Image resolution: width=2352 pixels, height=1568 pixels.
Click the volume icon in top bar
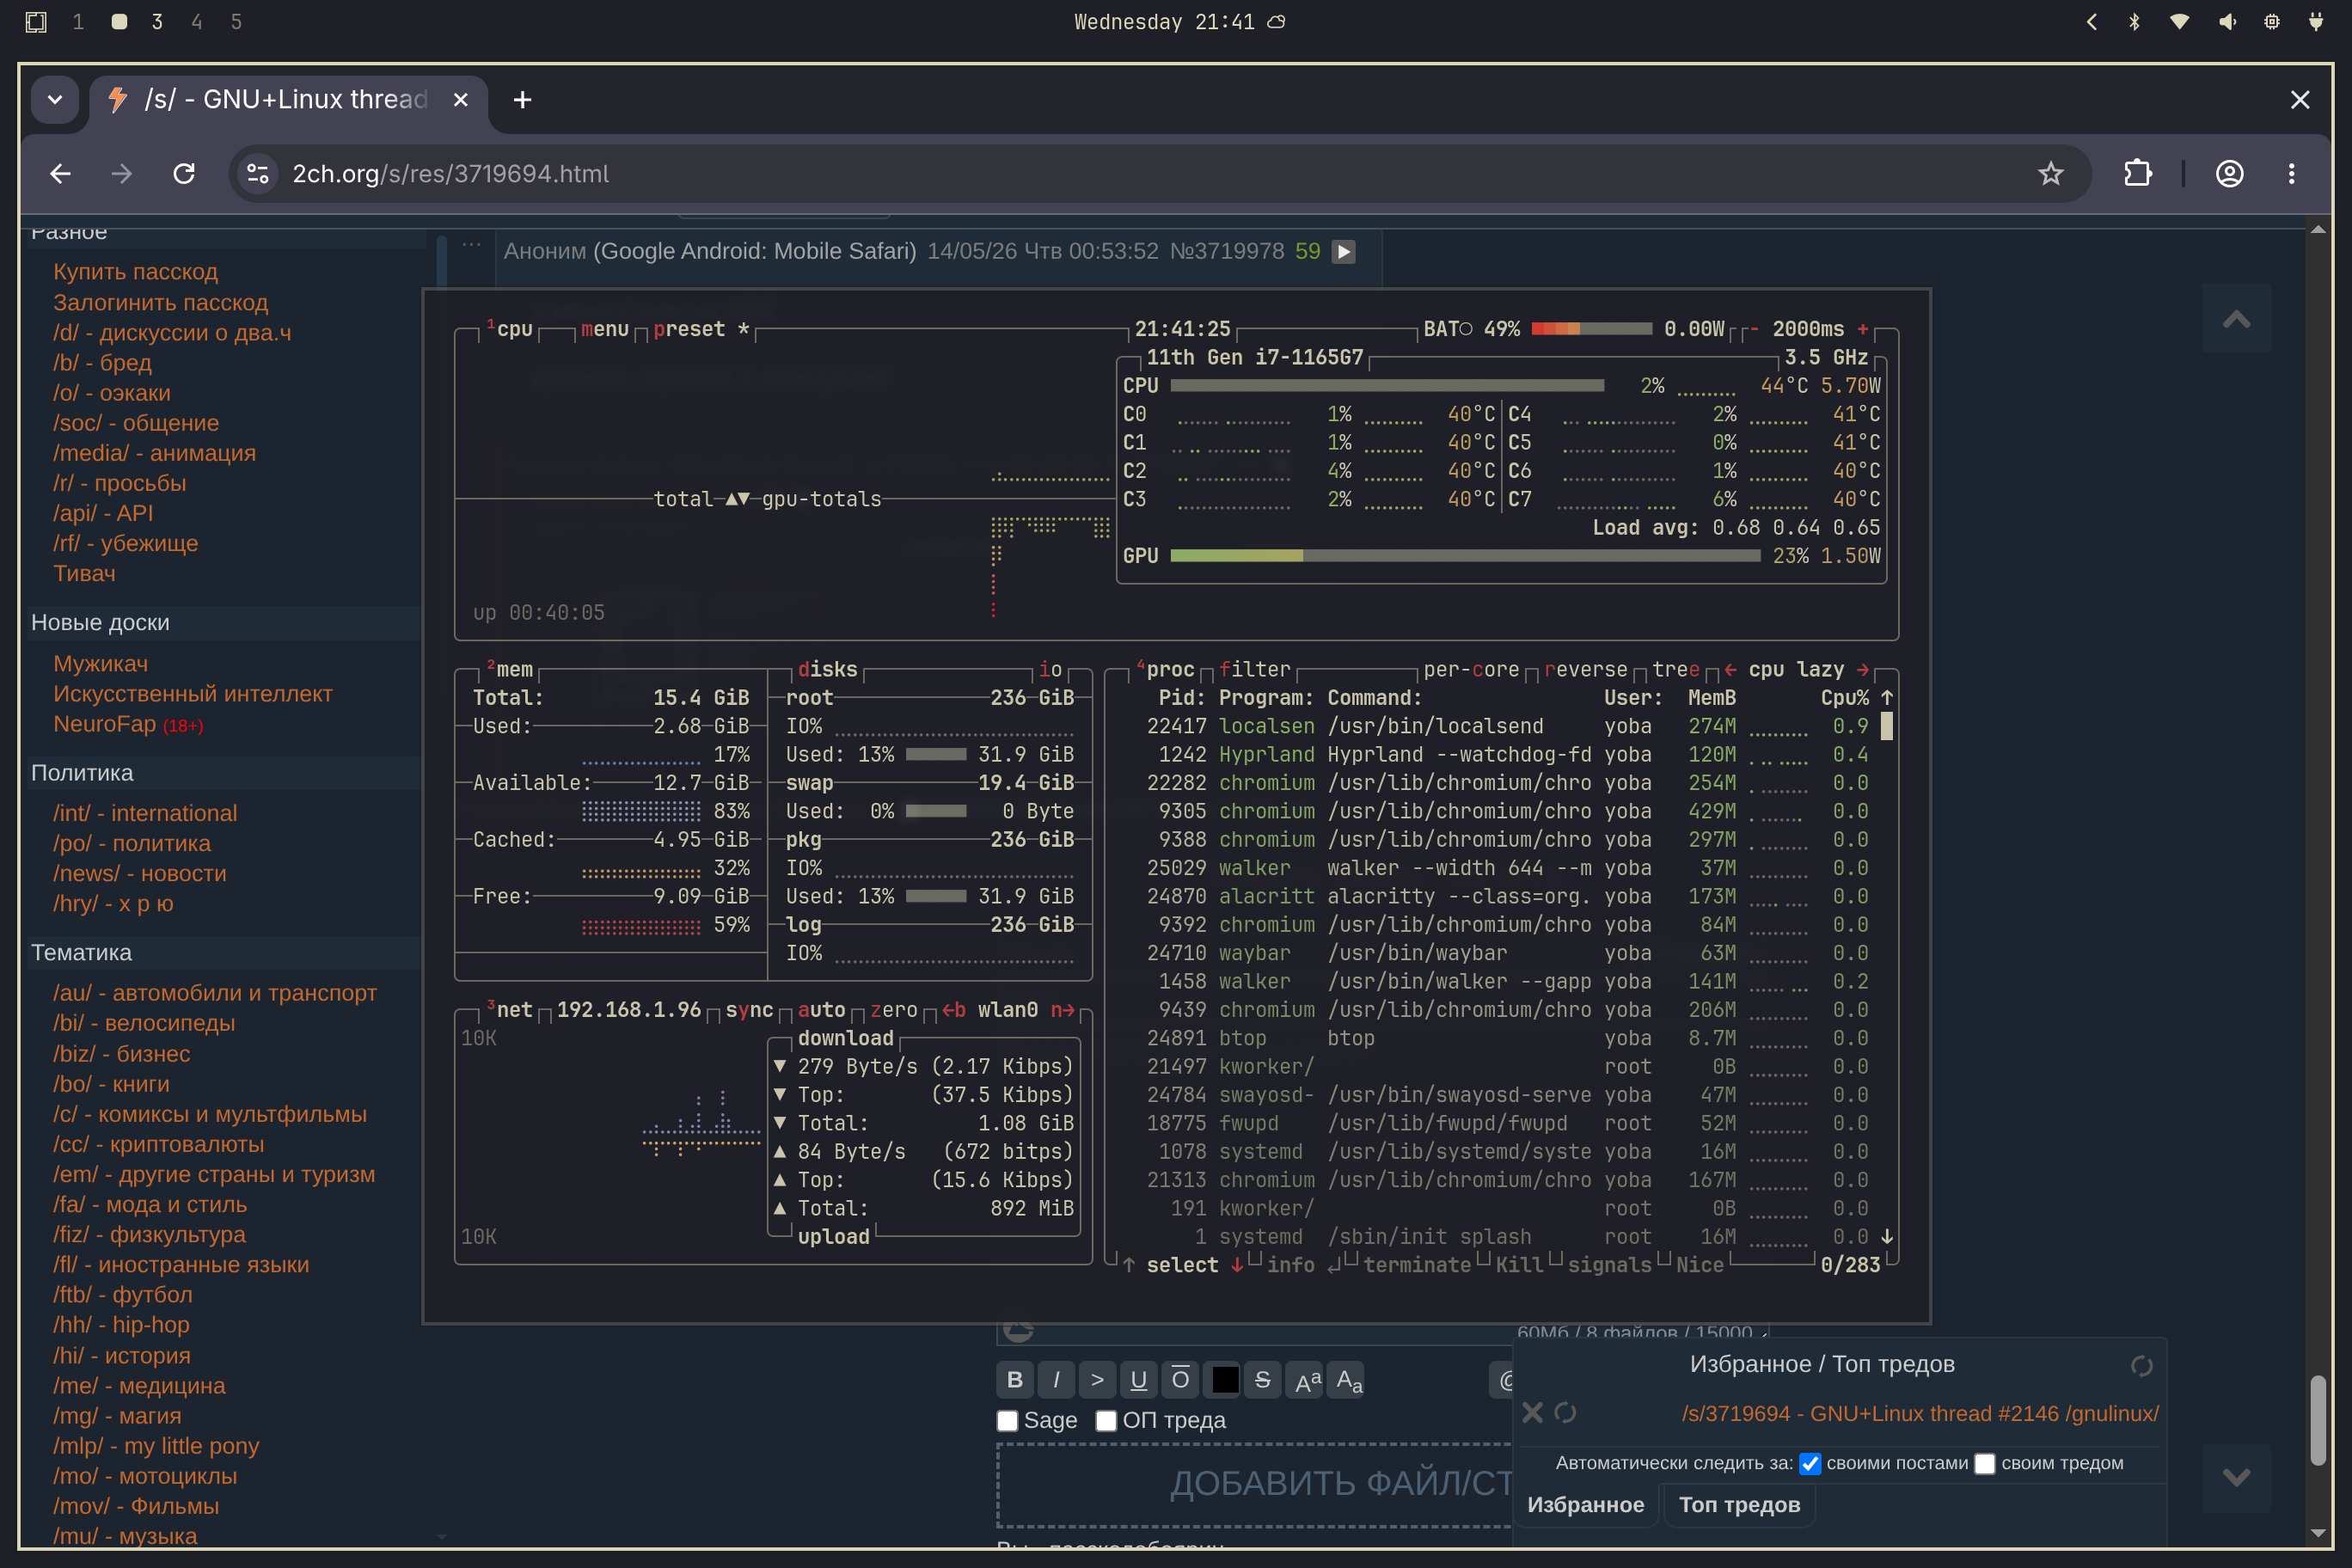coord(2227,22)
